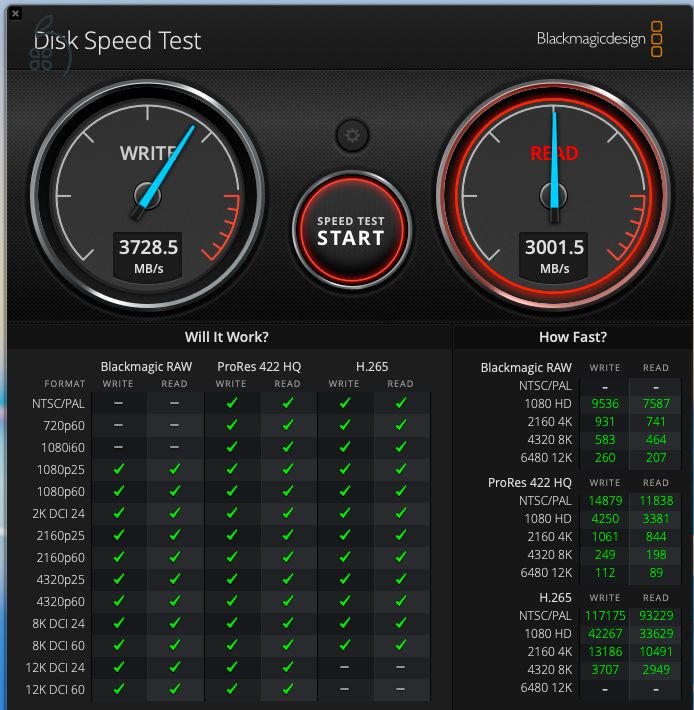Click H.265 4320 8K write value 3707

click(605, 670)
